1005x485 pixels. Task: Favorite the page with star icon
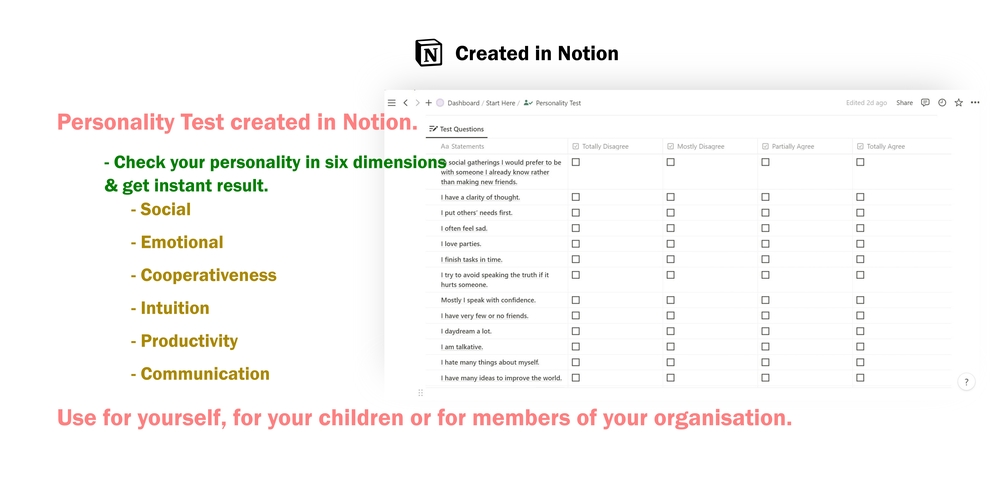(958, 103)
